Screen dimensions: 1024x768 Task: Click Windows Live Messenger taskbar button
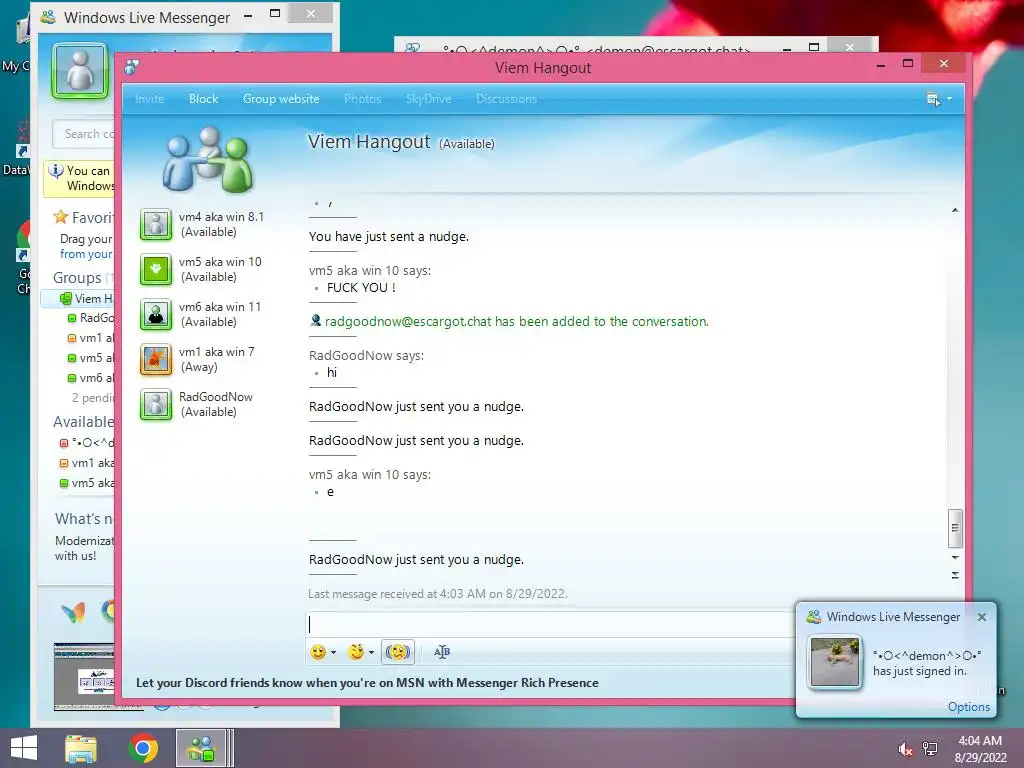[x=201, y=748]
